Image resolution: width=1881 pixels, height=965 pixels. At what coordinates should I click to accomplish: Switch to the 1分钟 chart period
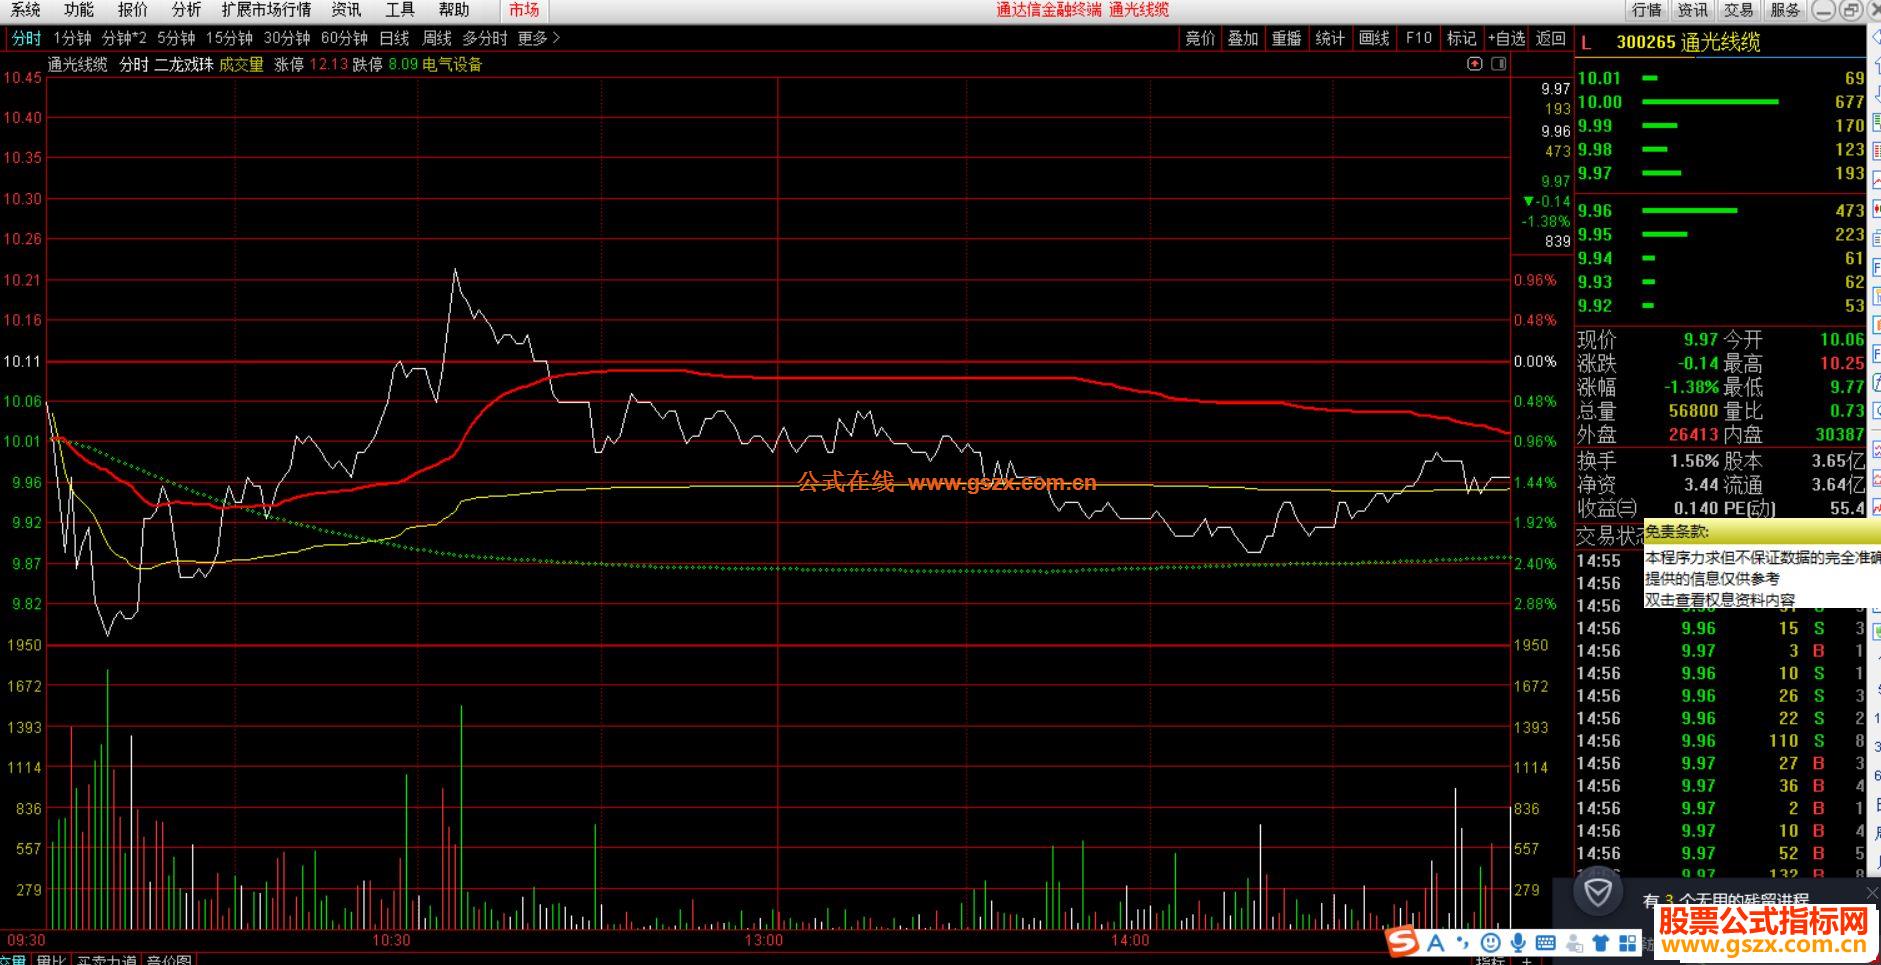(x=72, y=38)
